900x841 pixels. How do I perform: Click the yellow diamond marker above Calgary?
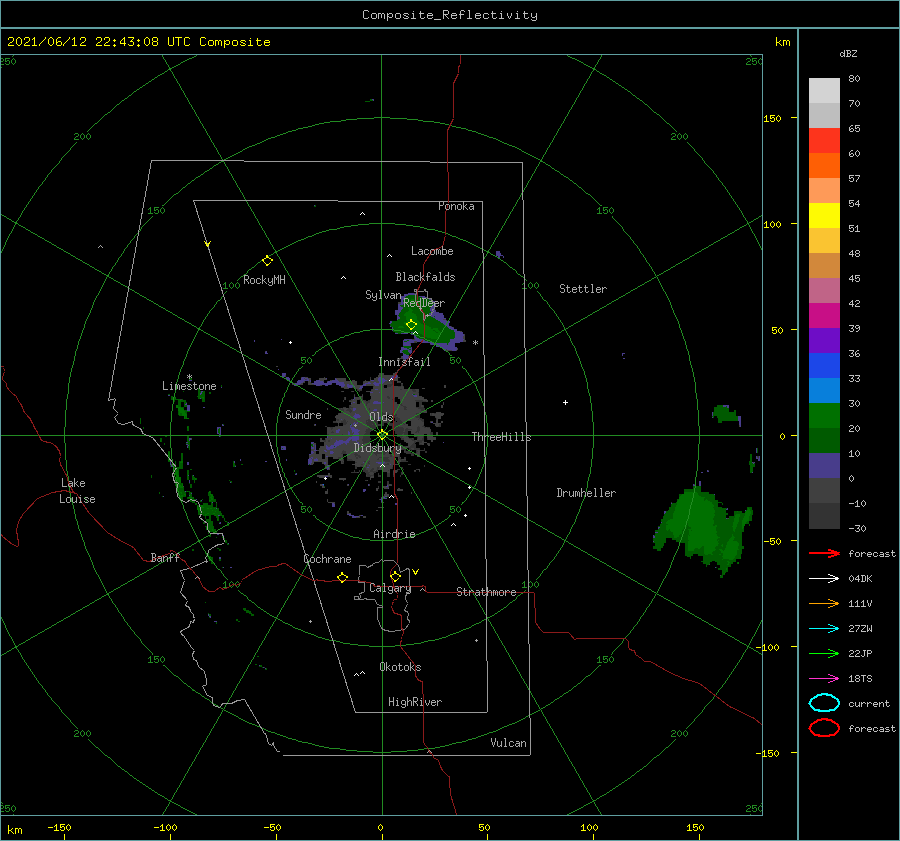point(395,576)
